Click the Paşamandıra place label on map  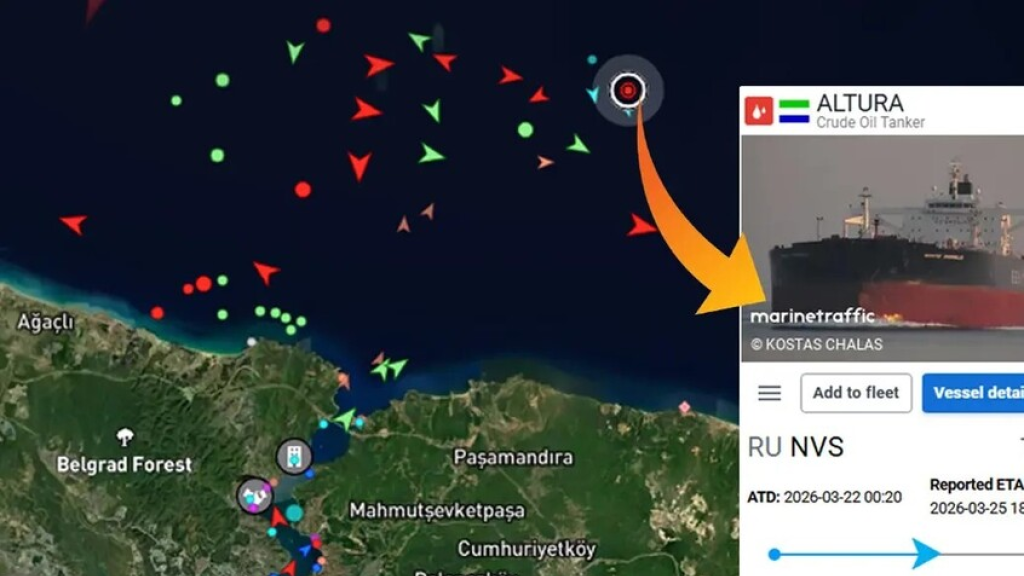513,457
